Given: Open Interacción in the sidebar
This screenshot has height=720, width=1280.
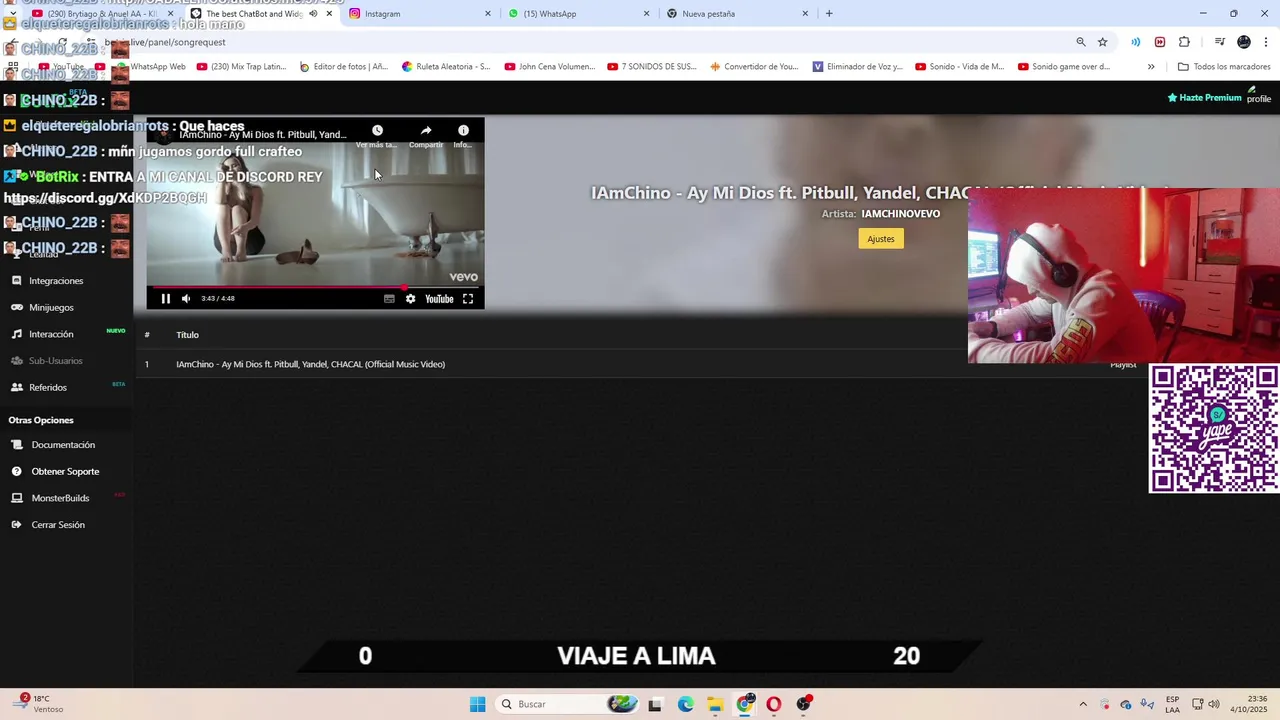Looking at the screenshot, I should pyautogui.click(x=51, y=334).
